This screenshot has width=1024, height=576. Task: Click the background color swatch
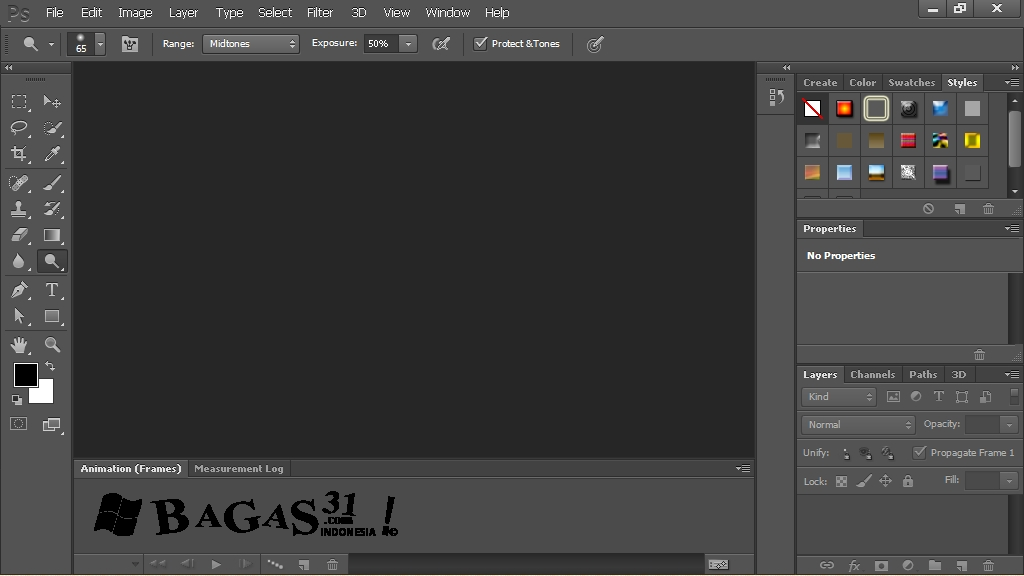click(x=44, y=394)
